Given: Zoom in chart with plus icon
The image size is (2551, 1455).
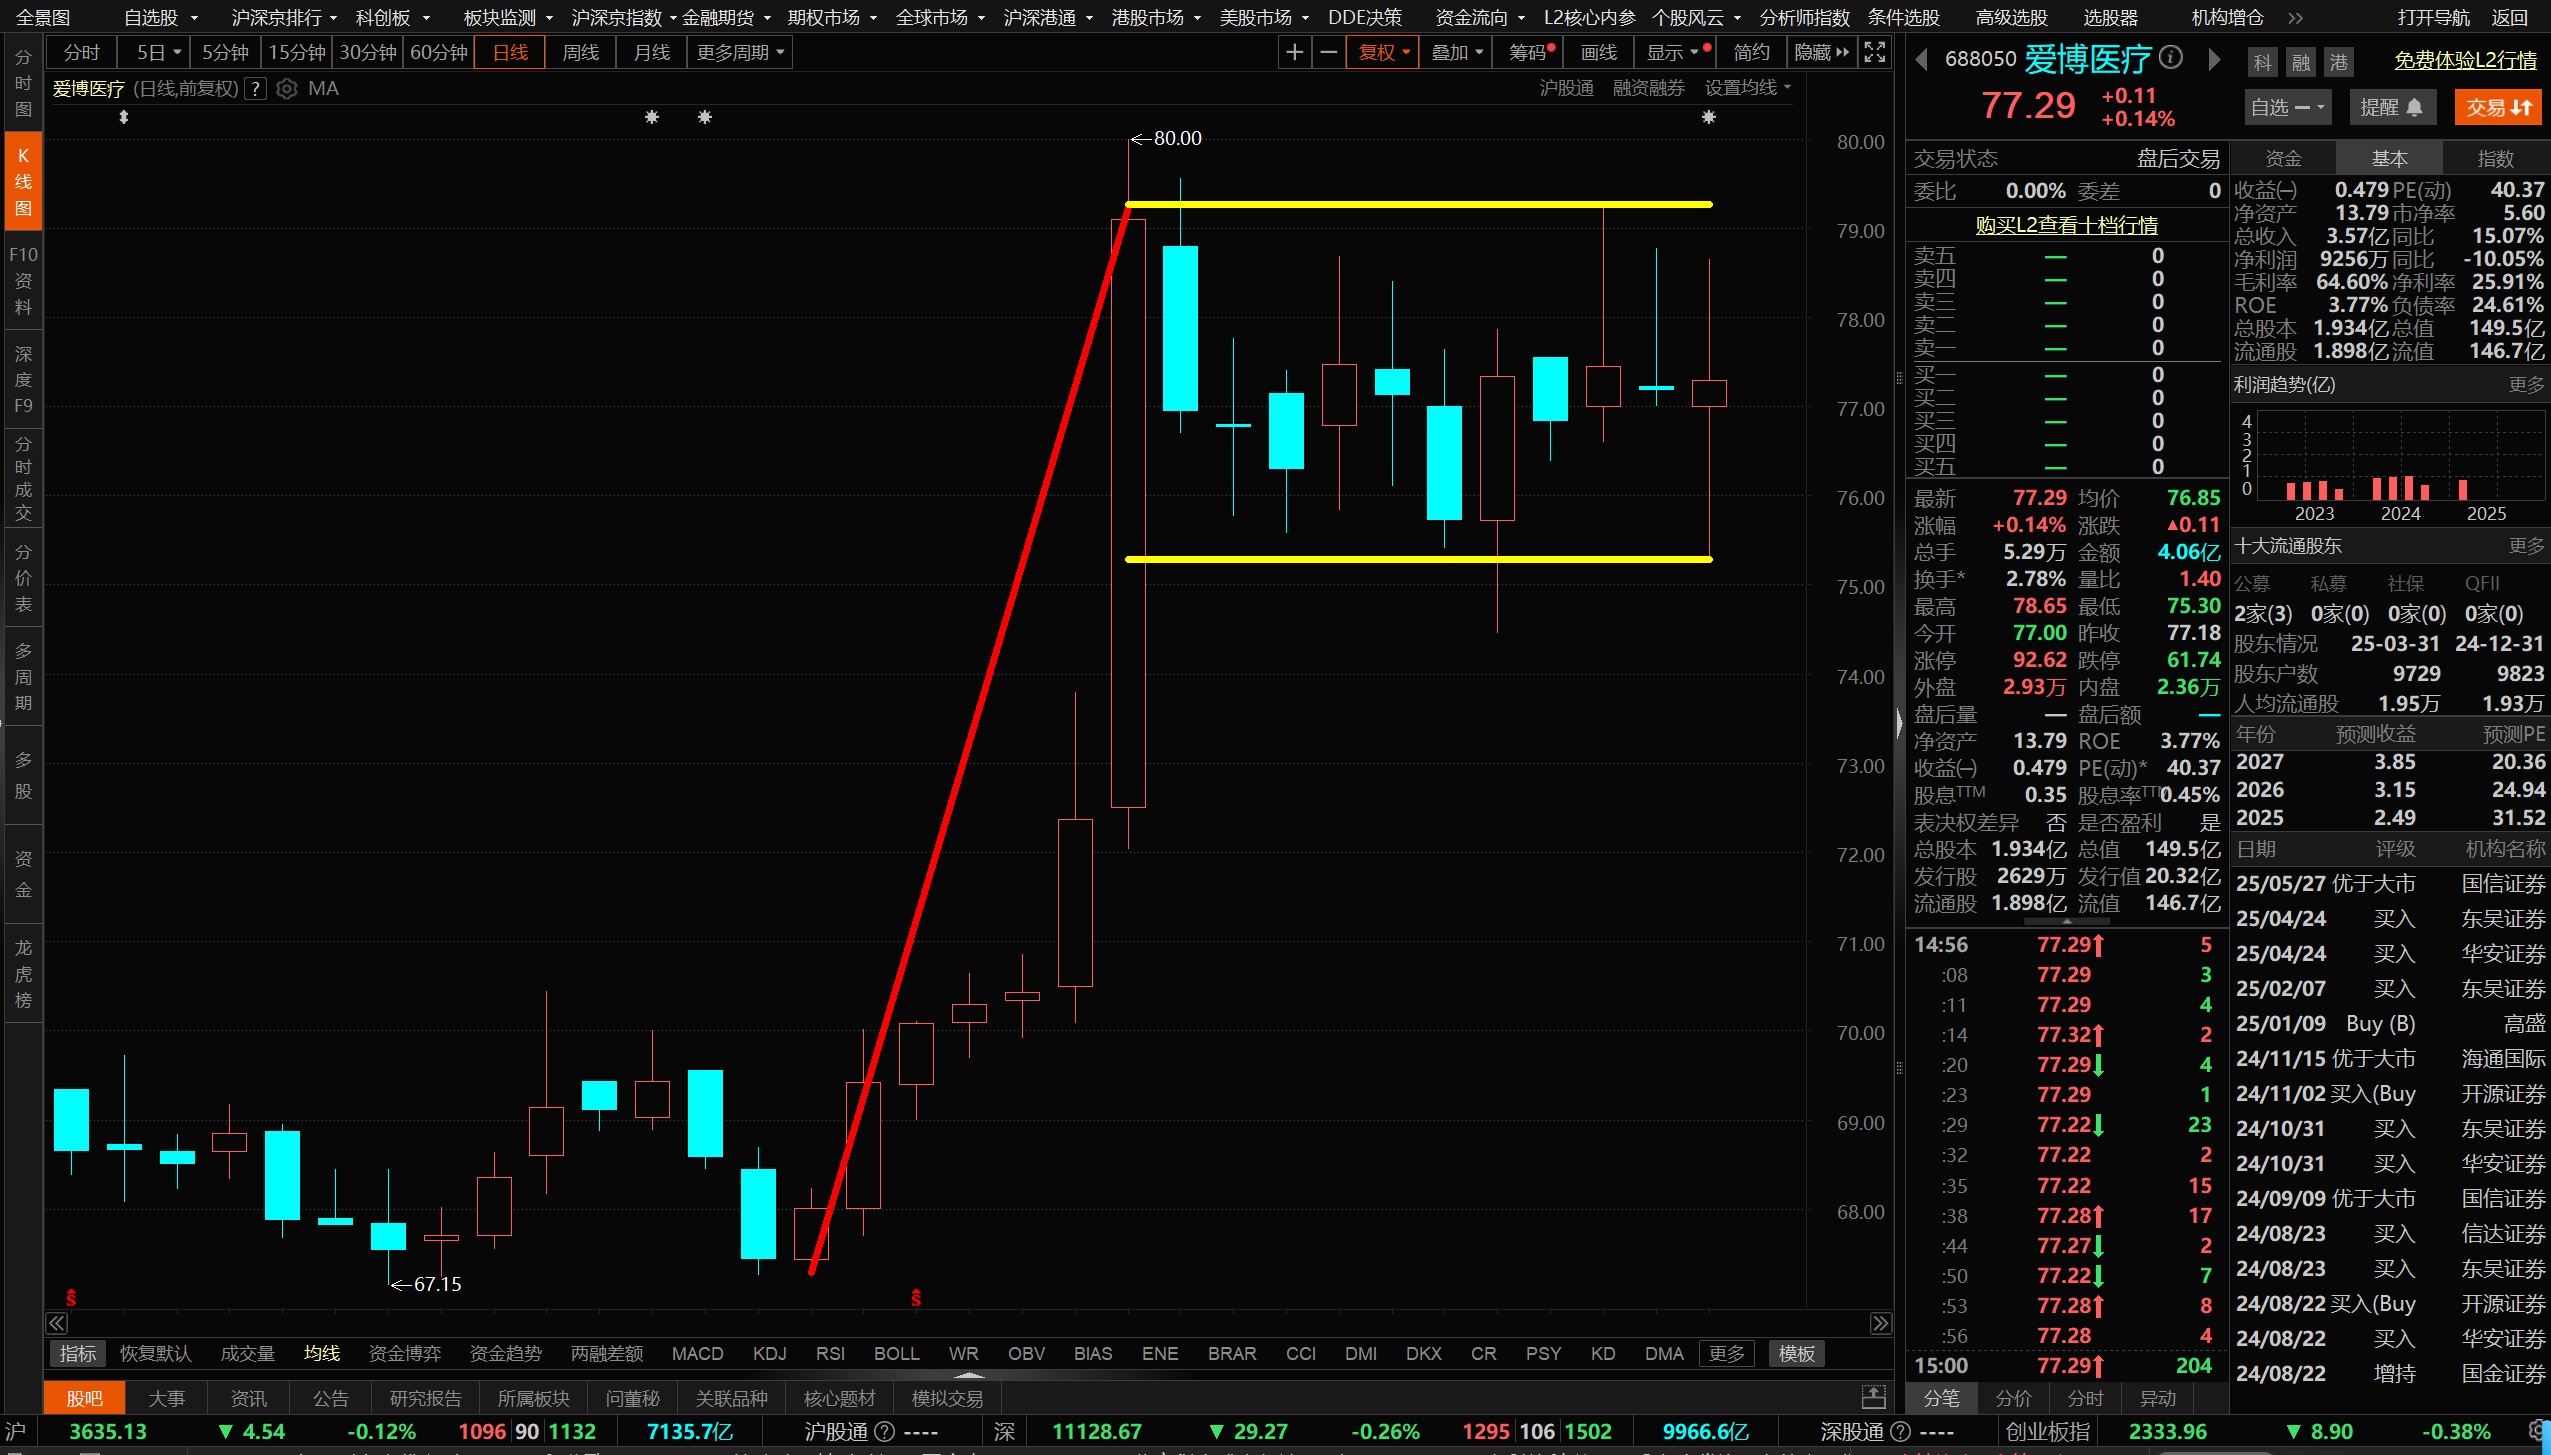Looking at the screenshot, I should [x=1294, y=52].
